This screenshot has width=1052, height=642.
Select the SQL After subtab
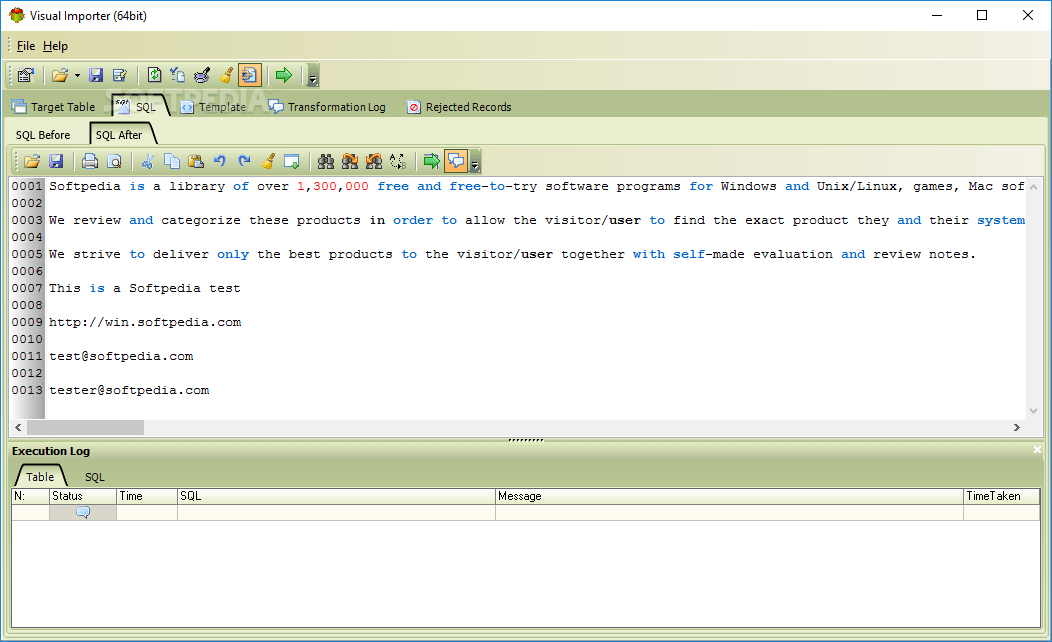click(119, 134)
